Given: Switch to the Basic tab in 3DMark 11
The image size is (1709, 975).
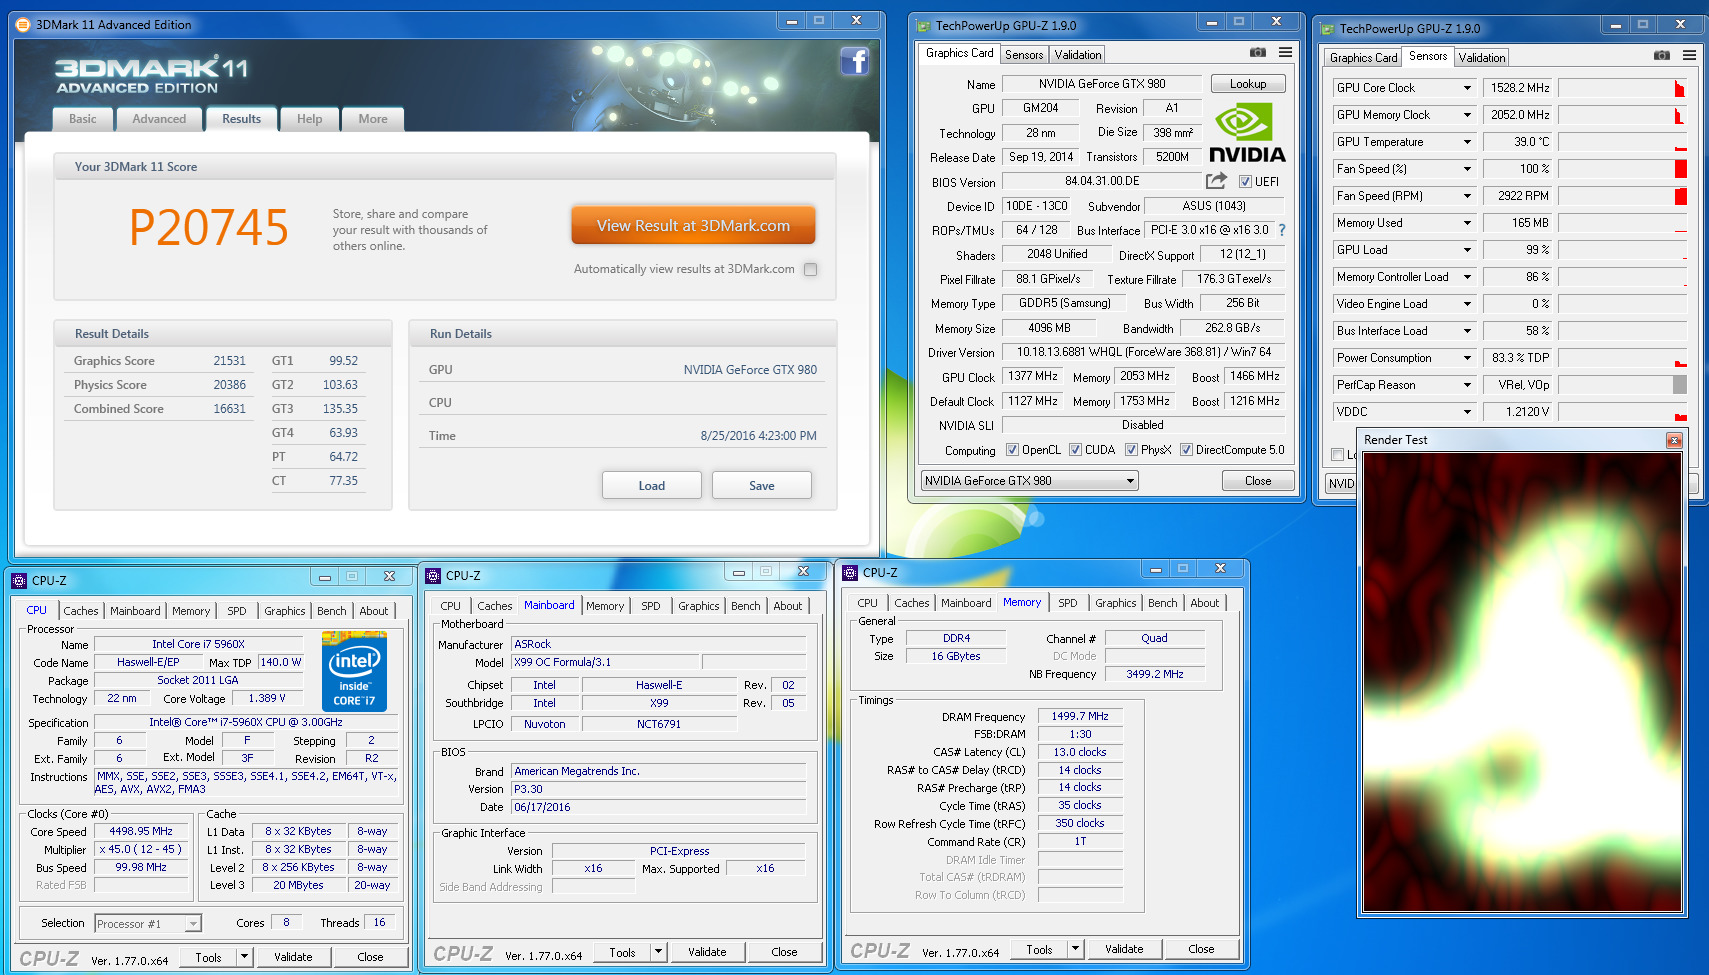Looking at the screenshot, I should (x=83, y=119).
